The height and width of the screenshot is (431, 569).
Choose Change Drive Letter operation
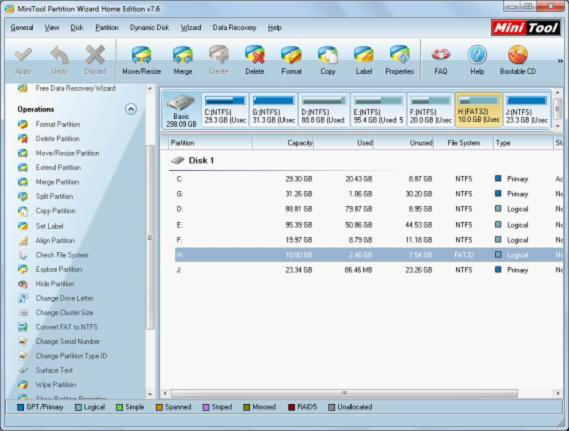65,298
